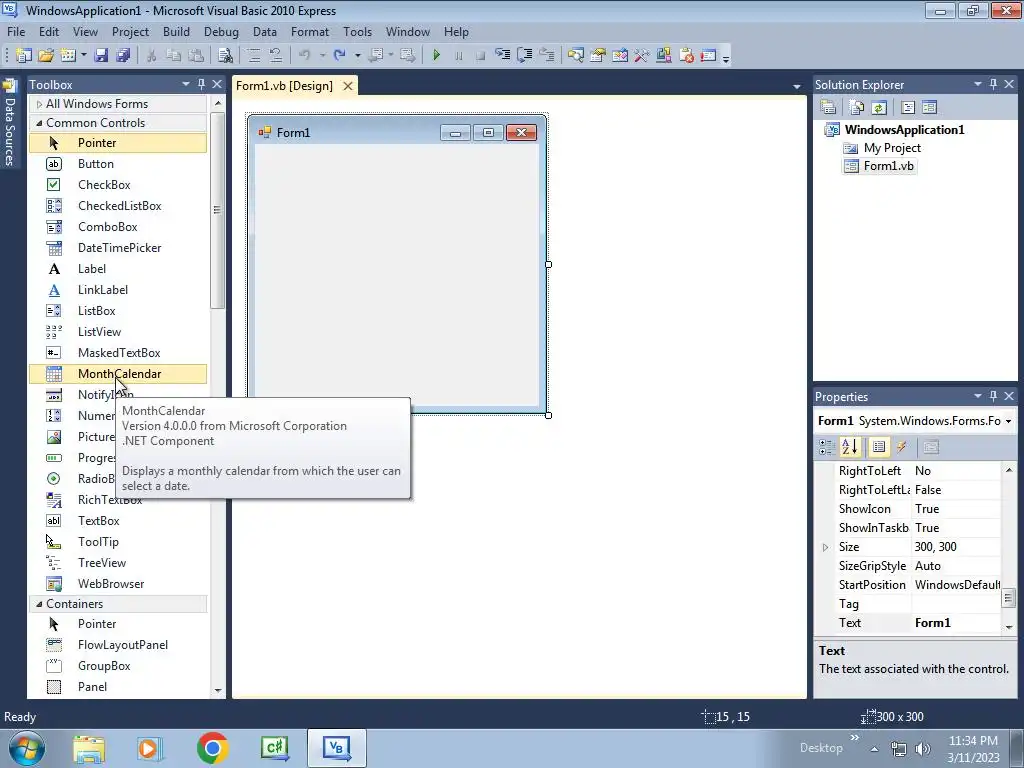1024x768 pixels.
Task: Click the Open File folder icon
Action: coord(46,56)
